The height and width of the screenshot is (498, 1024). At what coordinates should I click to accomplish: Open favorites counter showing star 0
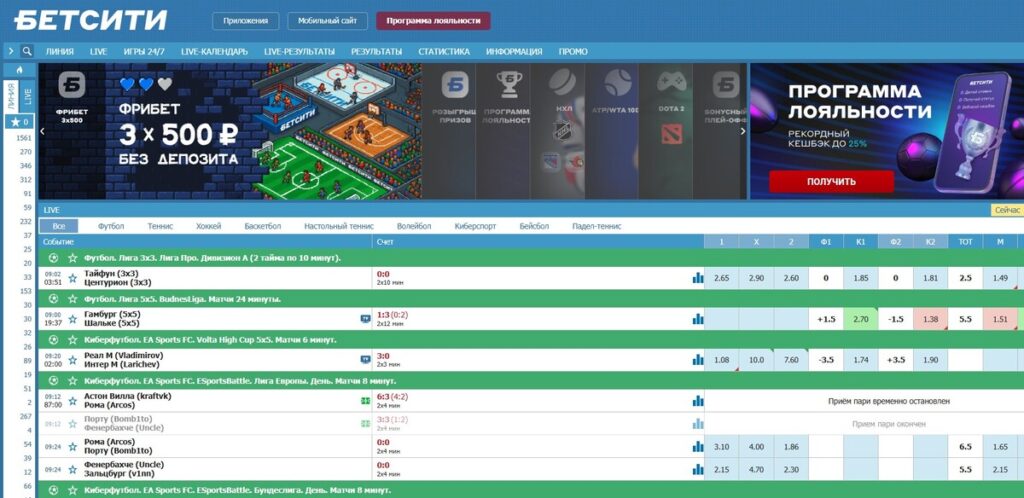click(20, 121)
